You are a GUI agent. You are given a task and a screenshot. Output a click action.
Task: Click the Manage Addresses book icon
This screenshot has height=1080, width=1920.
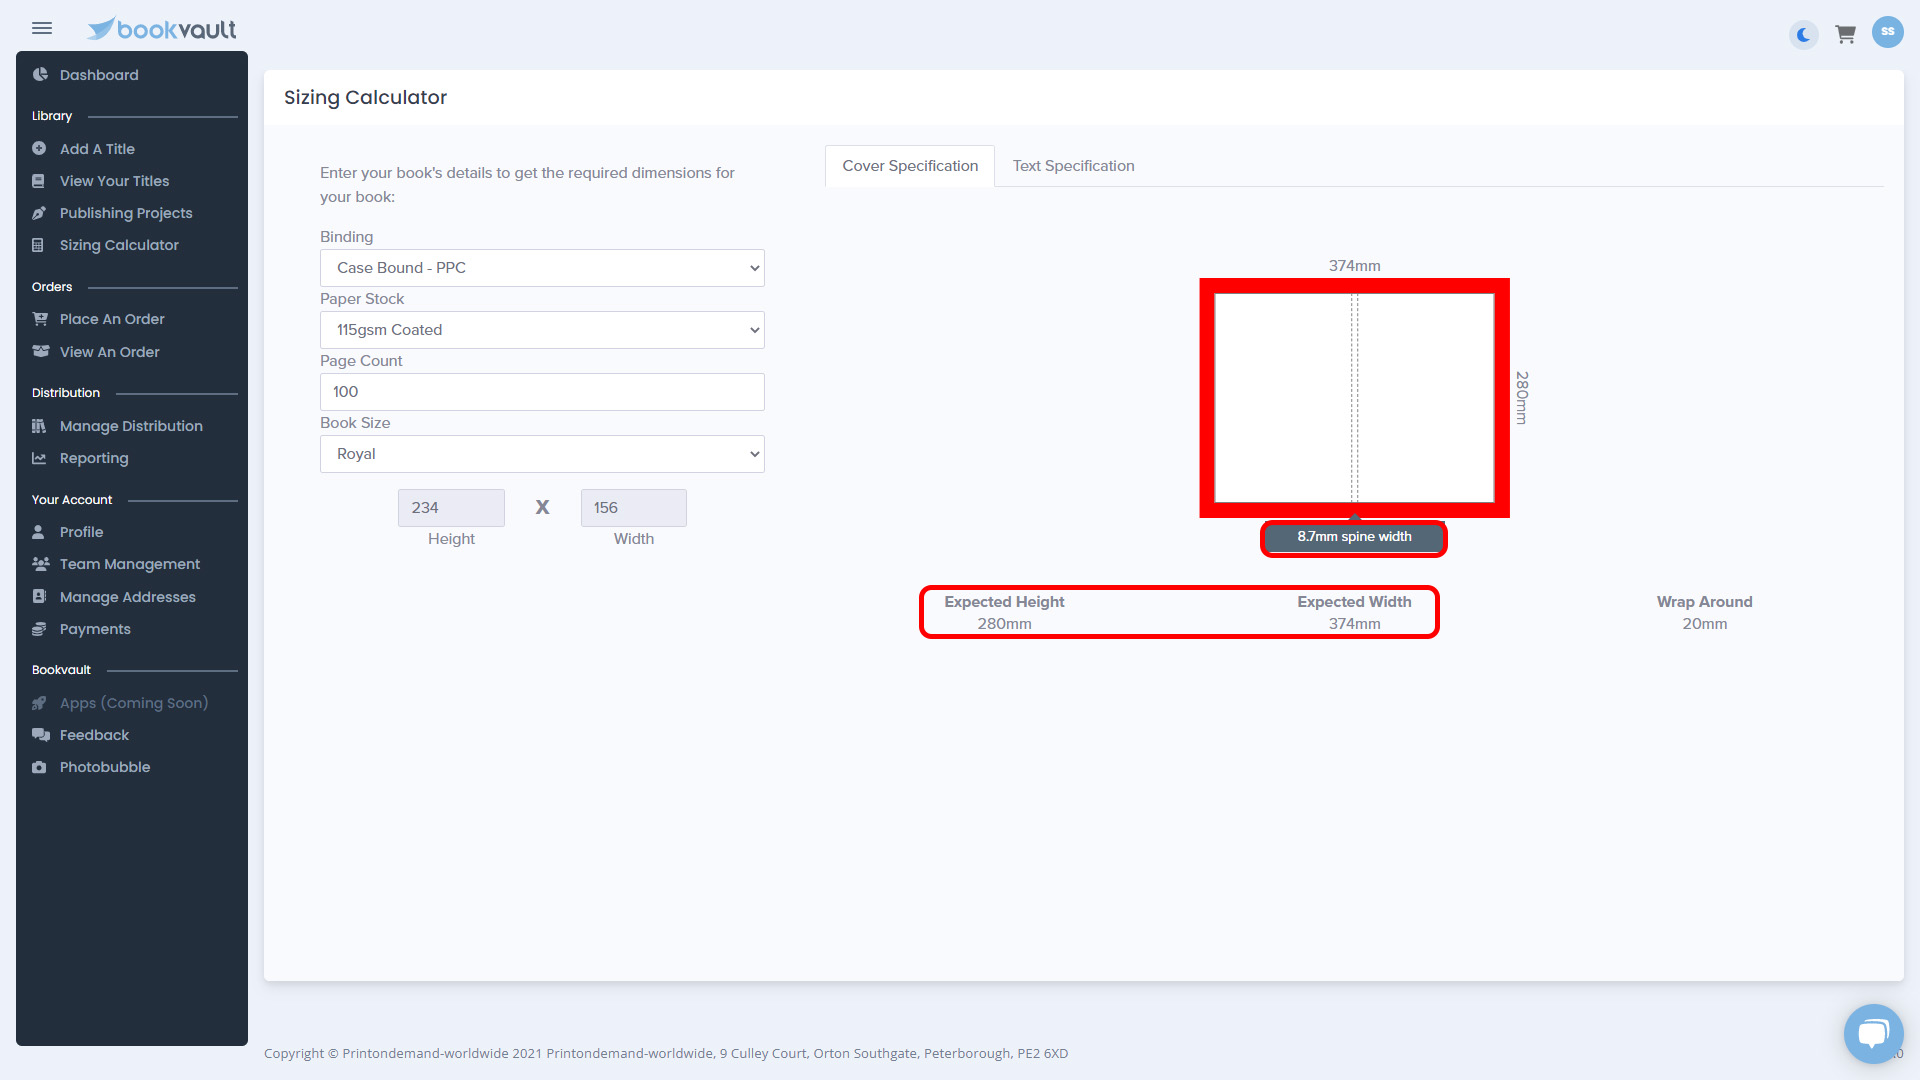[x=39, y=597]
